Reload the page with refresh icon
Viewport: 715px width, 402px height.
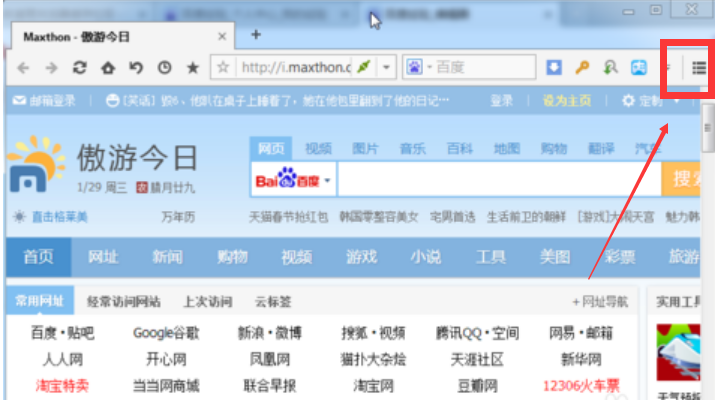[80, 67]
